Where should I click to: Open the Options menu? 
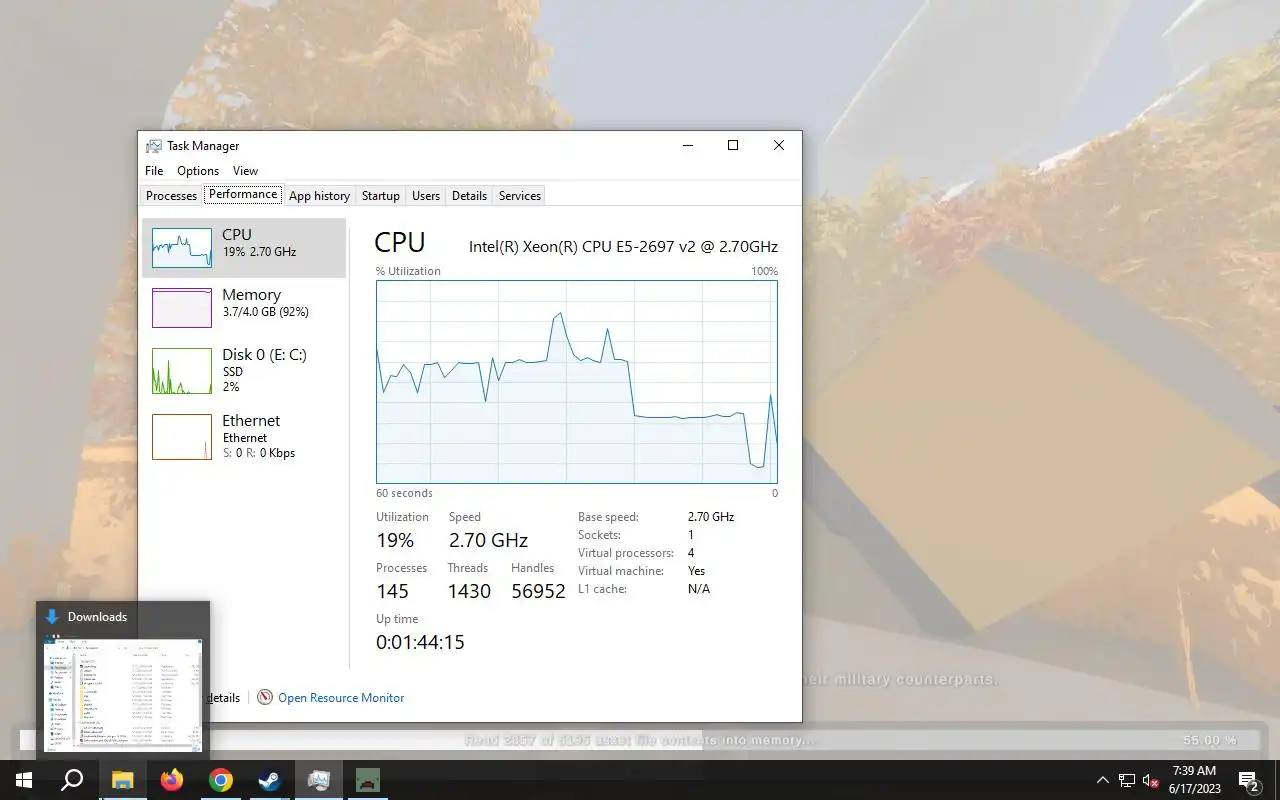pyautogui.click(x=198, y=171)
